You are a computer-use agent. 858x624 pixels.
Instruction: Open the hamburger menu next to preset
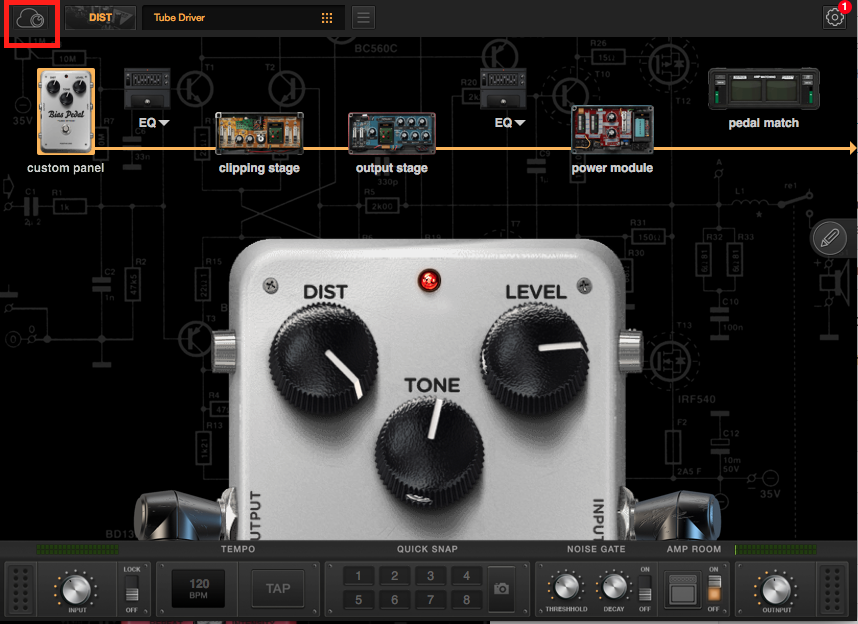click(x=363, y=18)
